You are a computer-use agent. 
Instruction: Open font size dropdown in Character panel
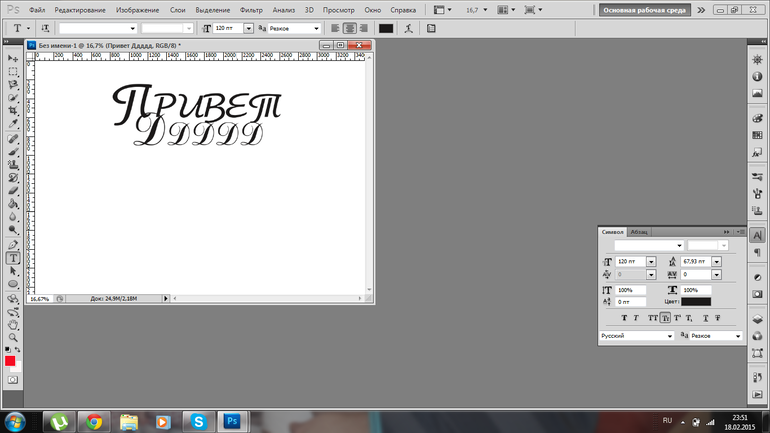tap(651, 261)
